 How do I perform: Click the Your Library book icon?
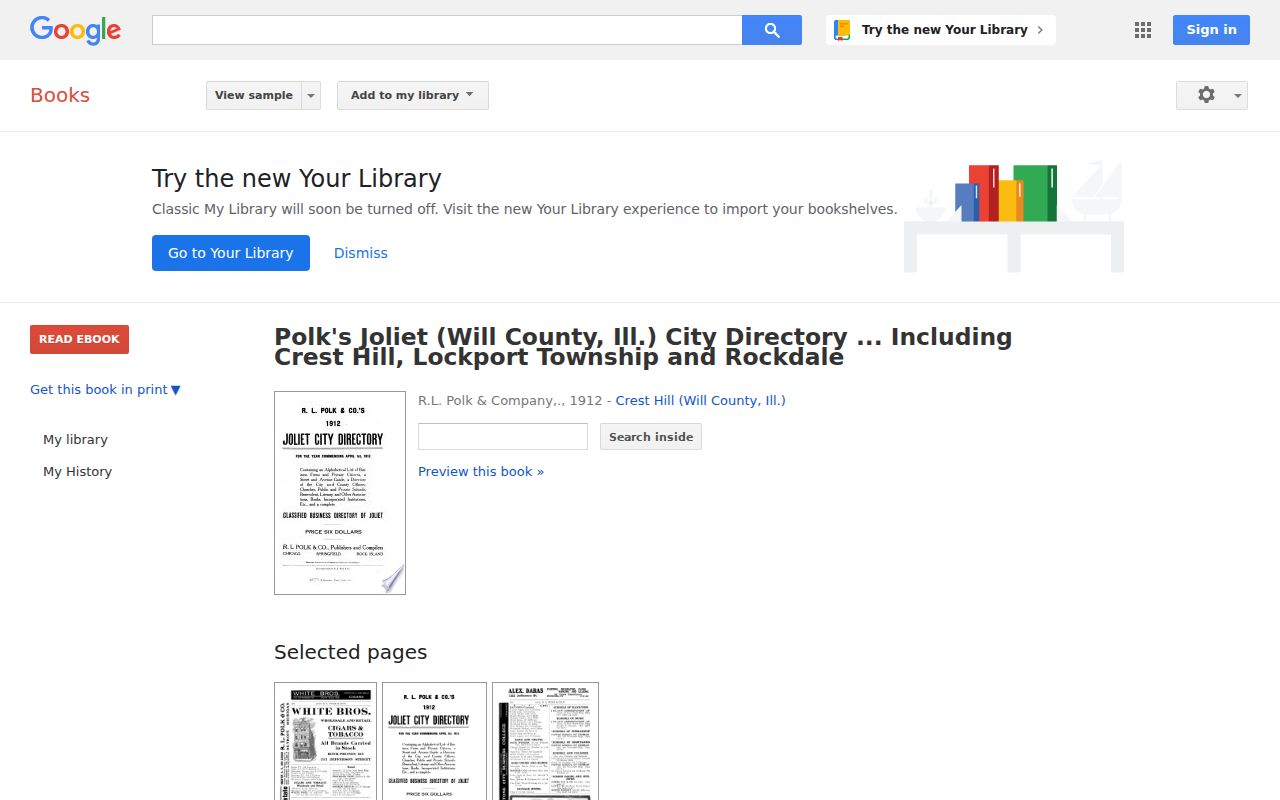[842, 30]
